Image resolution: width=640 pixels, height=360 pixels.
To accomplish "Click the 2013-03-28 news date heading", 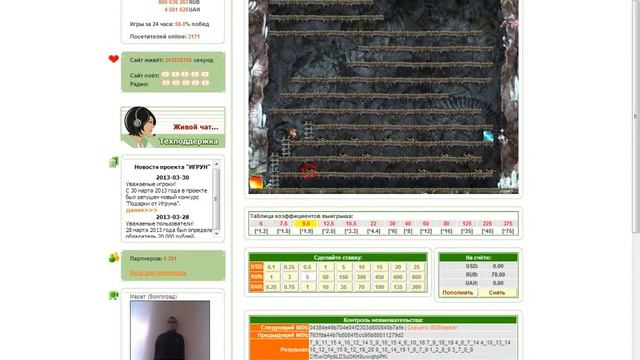I will click(x=172, y=217).
